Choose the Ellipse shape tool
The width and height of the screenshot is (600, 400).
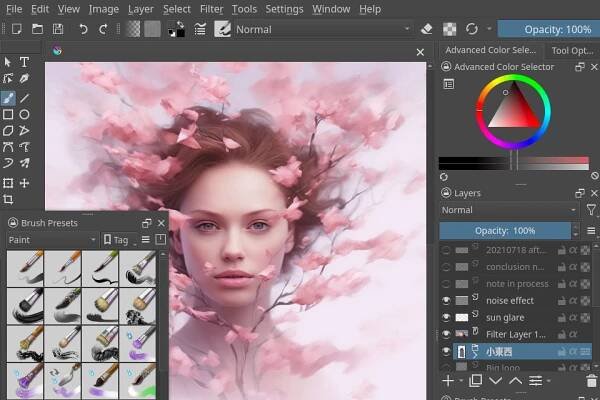[25, 114]
